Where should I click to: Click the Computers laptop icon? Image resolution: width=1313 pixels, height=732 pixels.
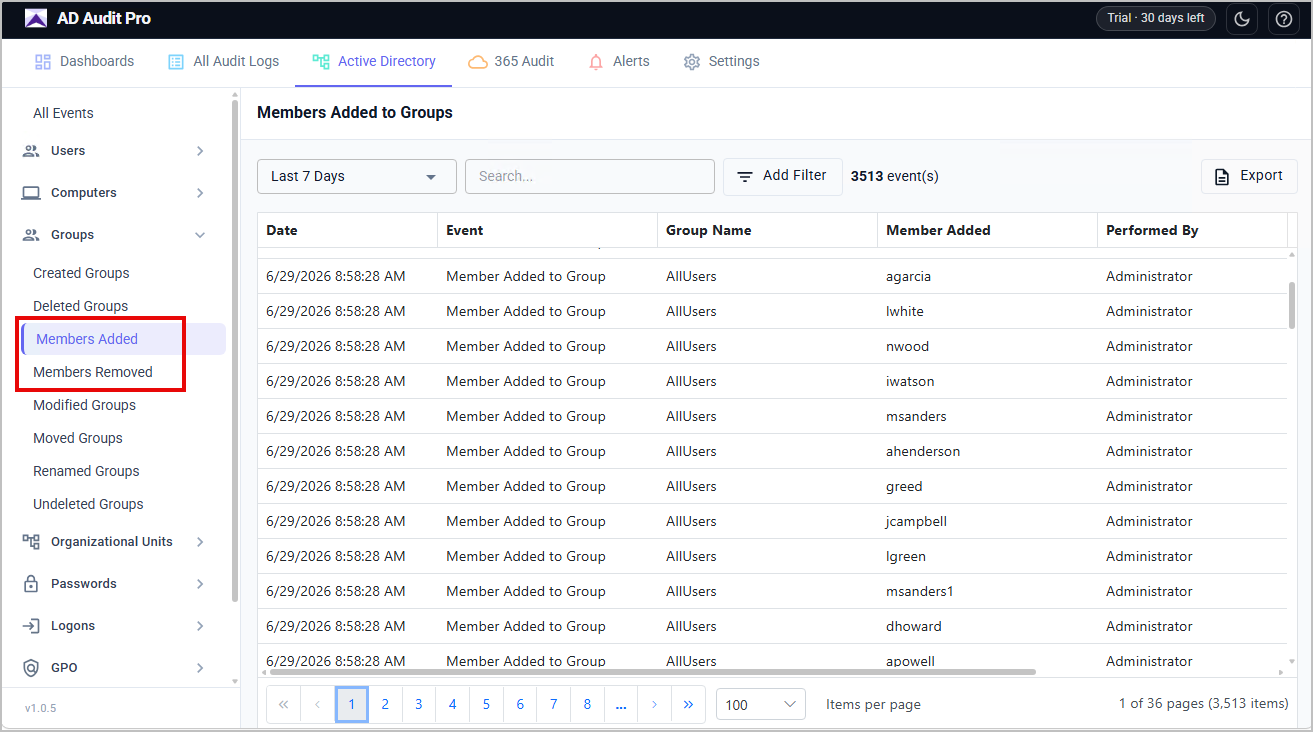click(x=31, y=193)
